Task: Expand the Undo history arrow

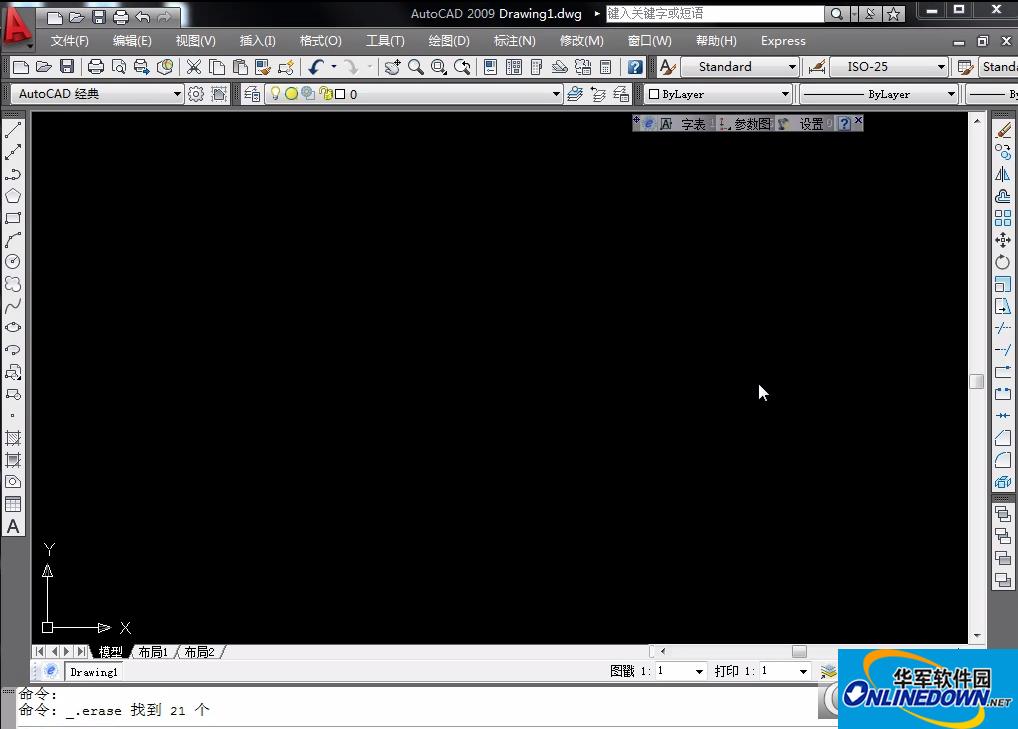Action: point(334,66)
